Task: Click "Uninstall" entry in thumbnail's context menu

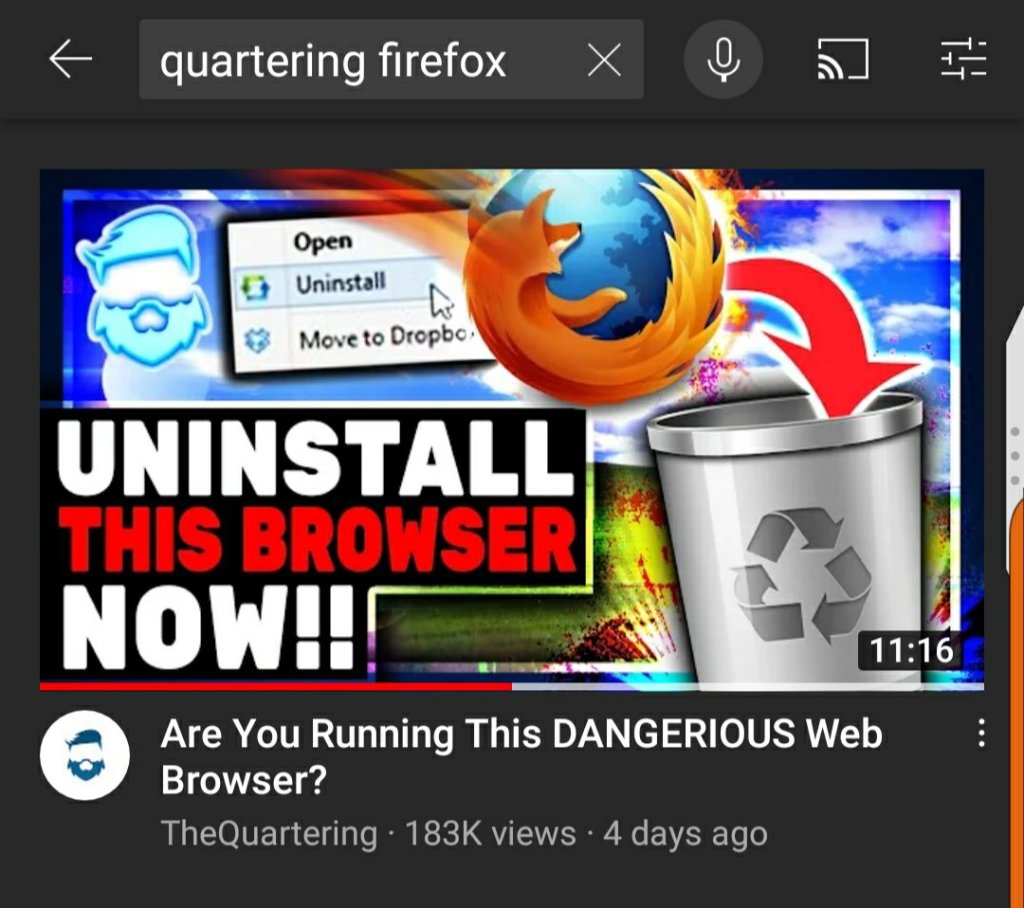Action: pyautogui.click(x=340, y=284)
